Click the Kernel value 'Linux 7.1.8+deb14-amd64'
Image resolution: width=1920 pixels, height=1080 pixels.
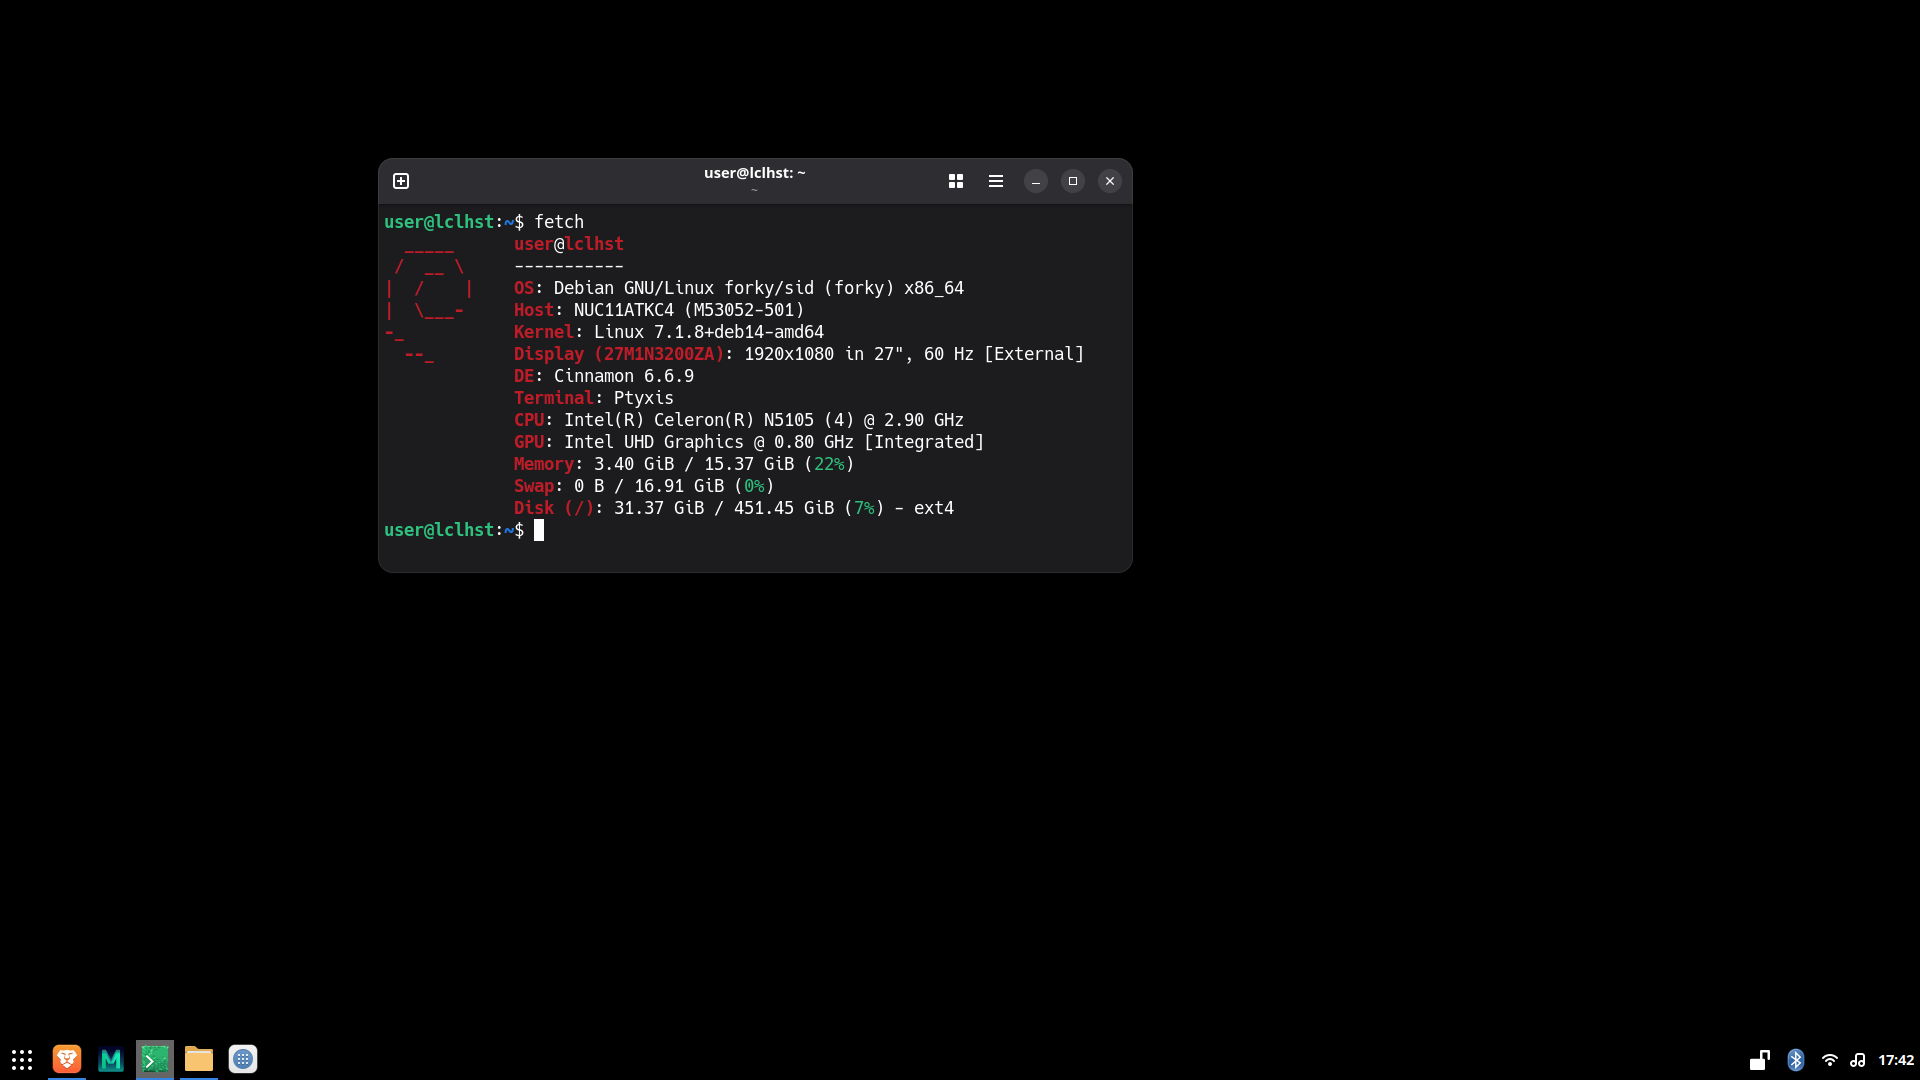[709, 332]
